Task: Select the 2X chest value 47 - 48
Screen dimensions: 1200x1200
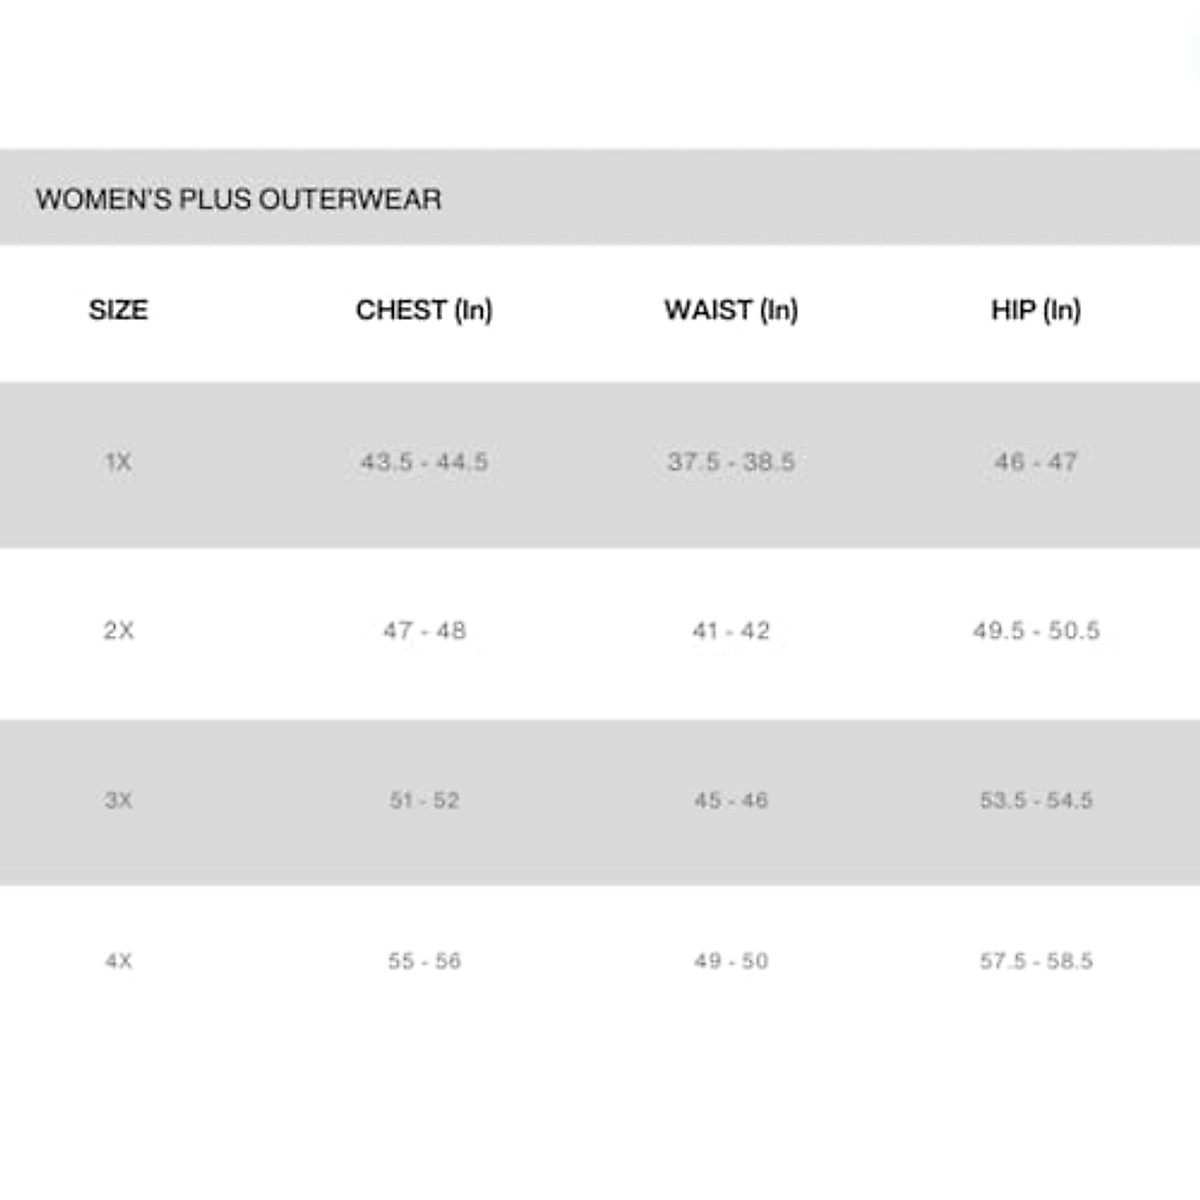Action: point(424,631)
